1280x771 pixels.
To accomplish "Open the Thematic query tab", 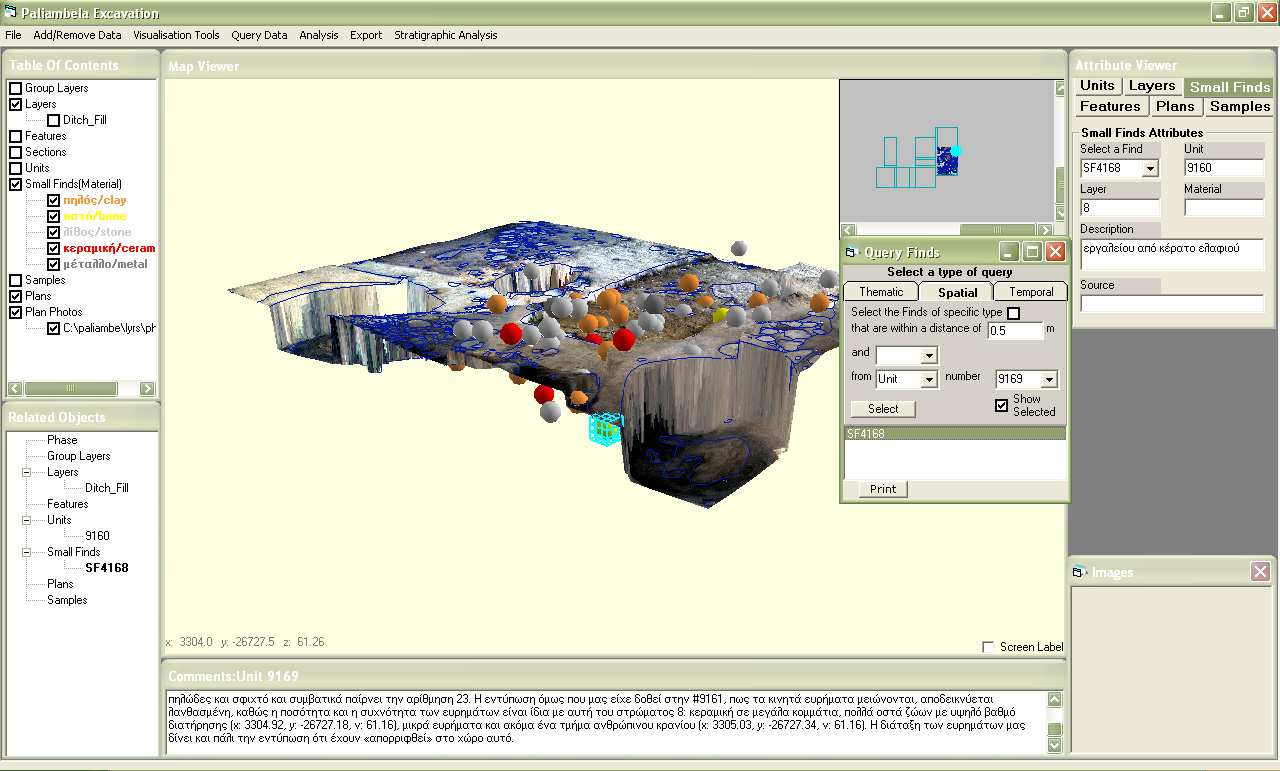I will point(881,292).
